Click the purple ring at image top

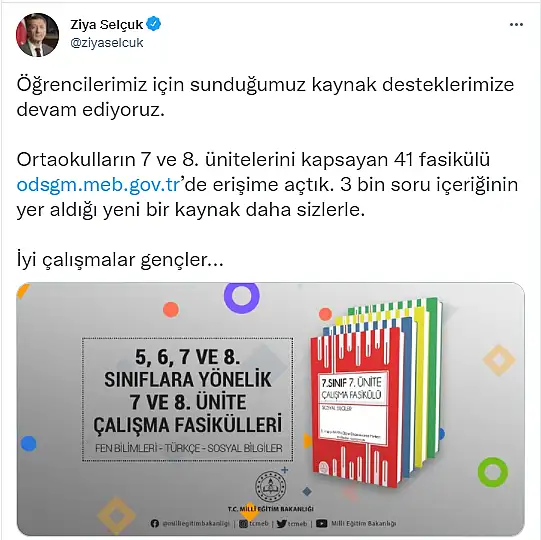pos(242,296)
